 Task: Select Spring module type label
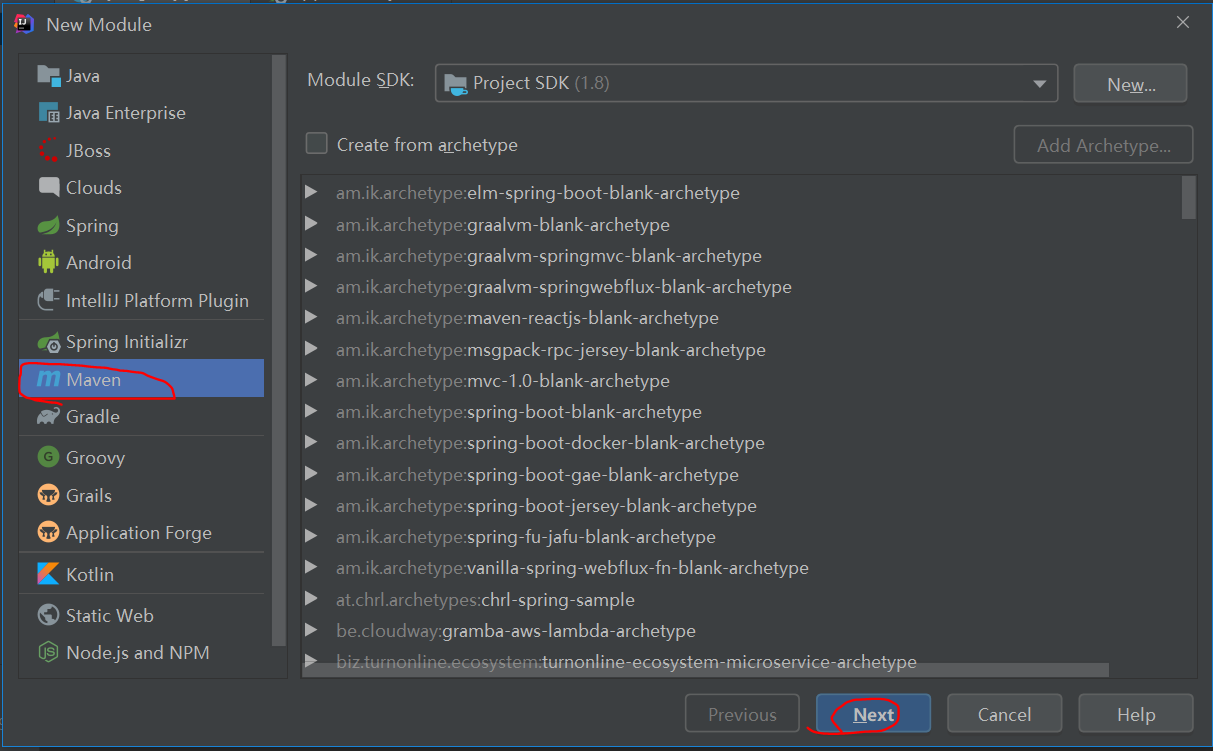click(92, 226)
